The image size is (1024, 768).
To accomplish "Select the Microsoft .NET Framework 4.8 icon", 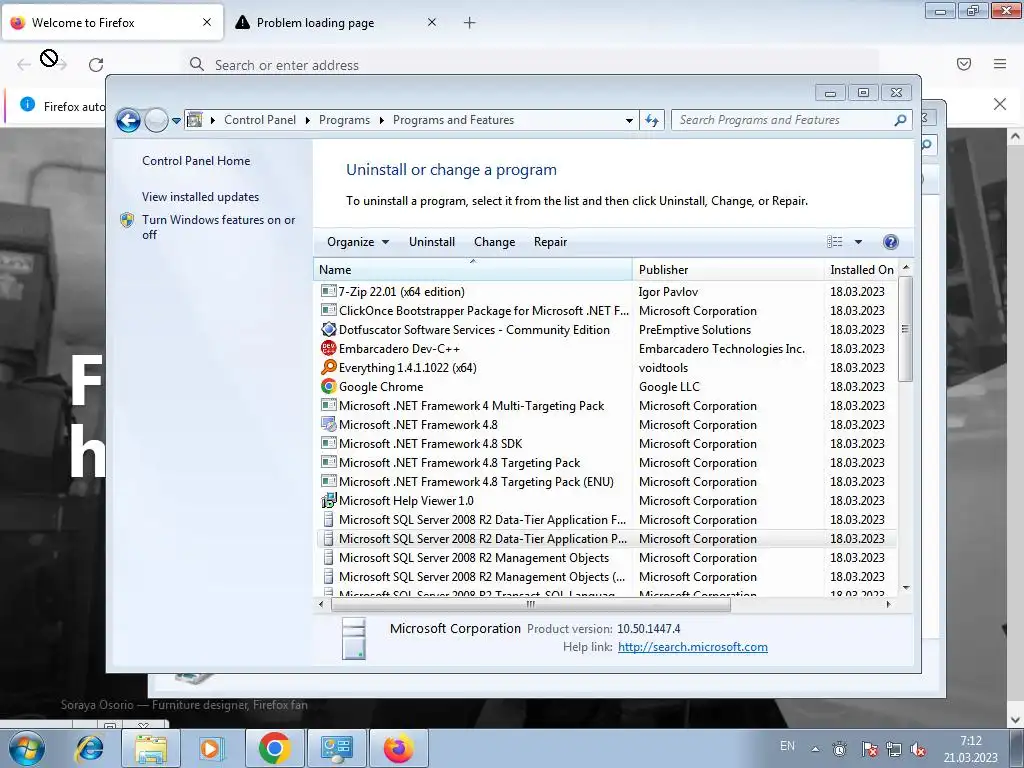I will [x=328, y=424].
